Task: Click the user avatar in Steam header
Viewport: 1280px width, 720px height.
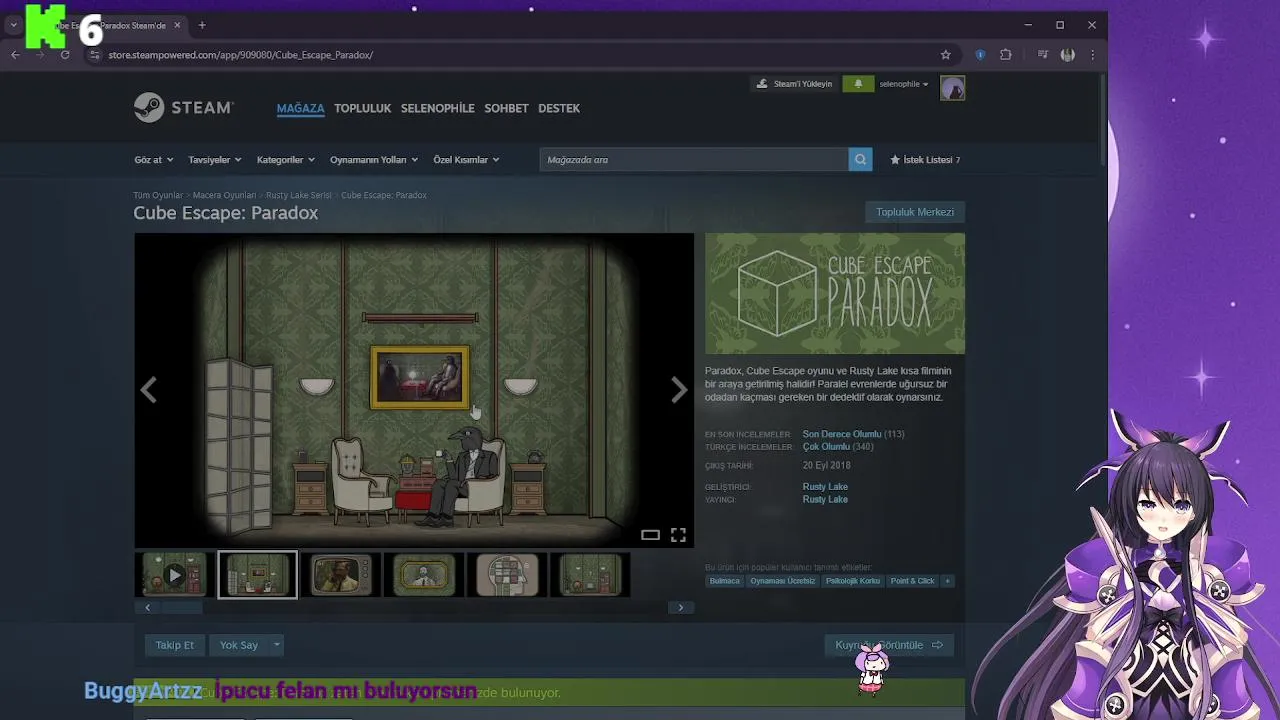Action: pos(952,88)
